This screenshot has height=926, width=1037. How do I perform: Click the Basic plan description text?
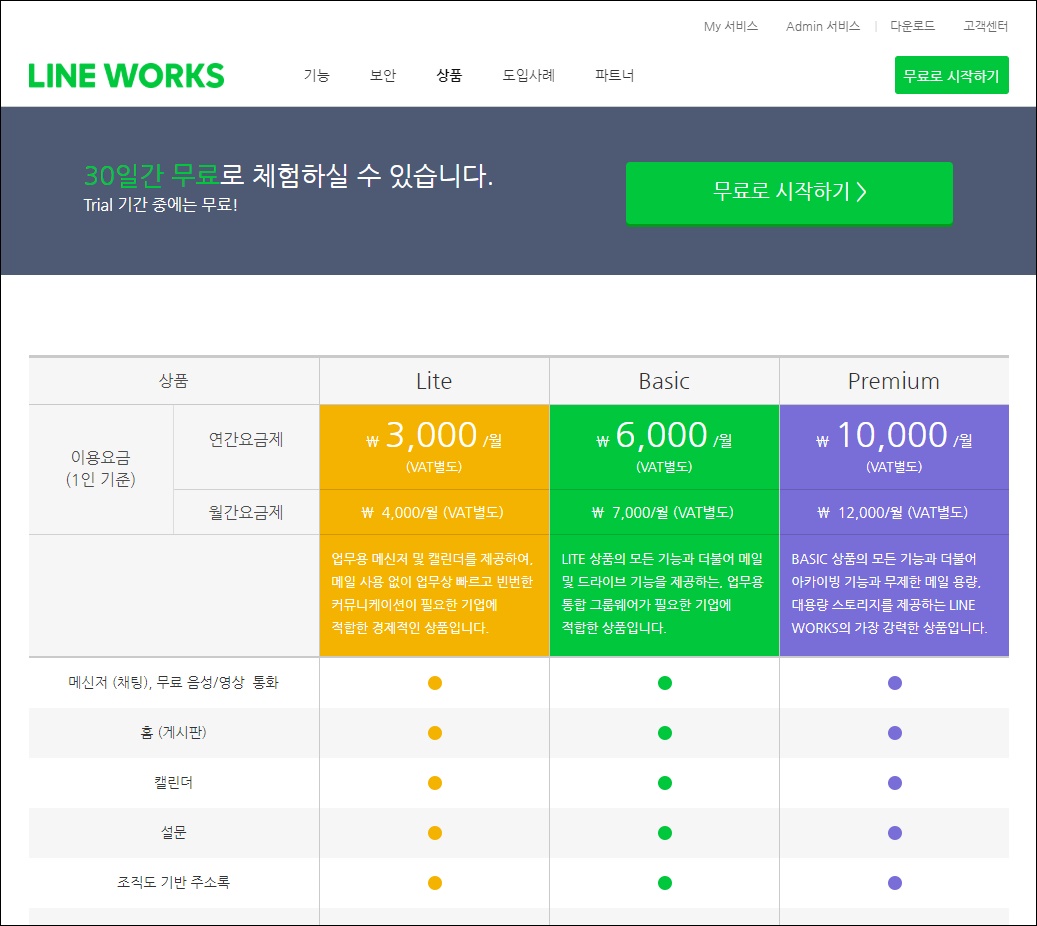(x=662, y=593)
